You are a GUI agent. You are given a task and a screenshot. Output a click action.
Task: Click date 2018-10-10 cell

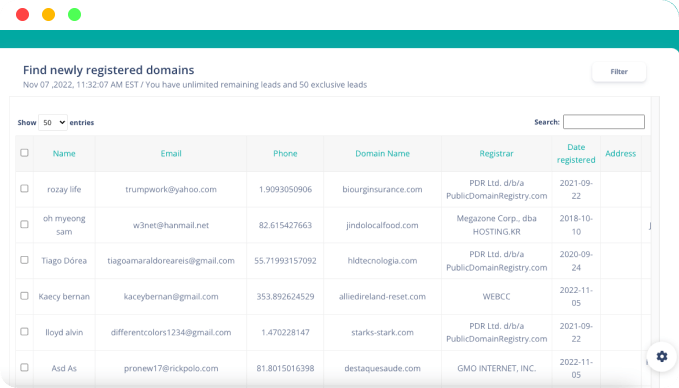(576, 225)
